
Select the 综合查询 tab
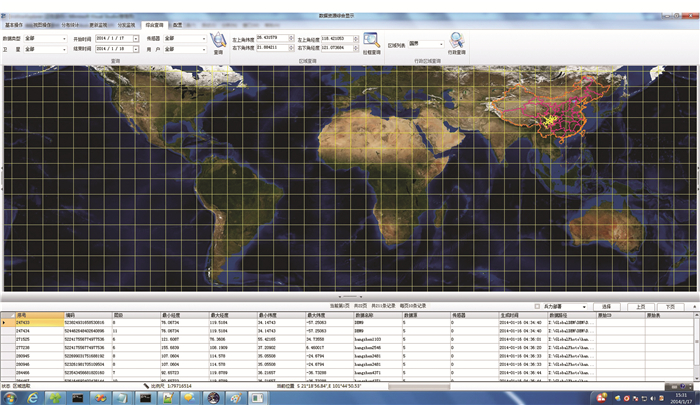155,24
